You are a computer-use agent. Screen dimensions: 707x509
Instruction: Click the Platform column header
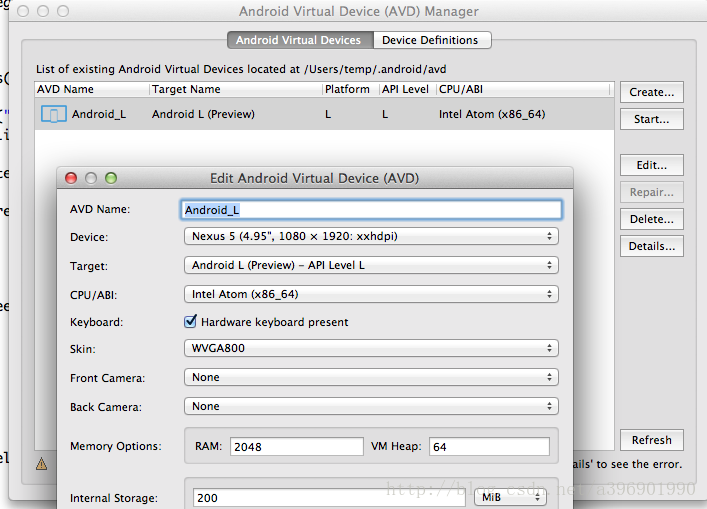[351, 89]
